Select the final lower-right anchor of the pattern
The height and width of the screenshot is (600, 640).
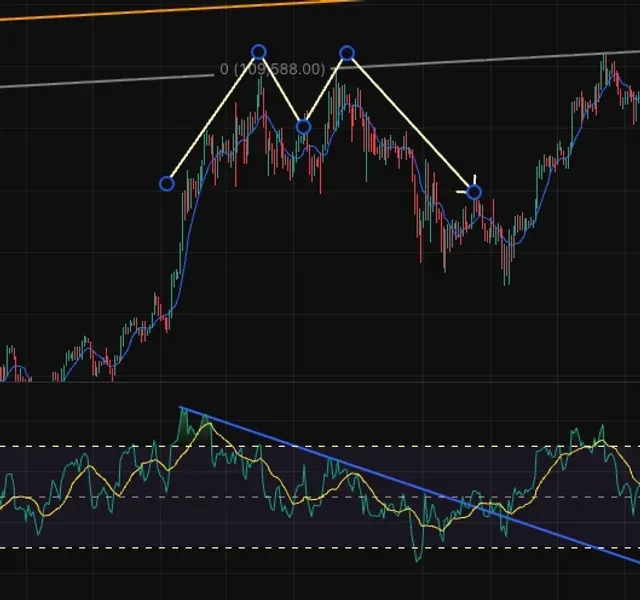tap(474, 192)
